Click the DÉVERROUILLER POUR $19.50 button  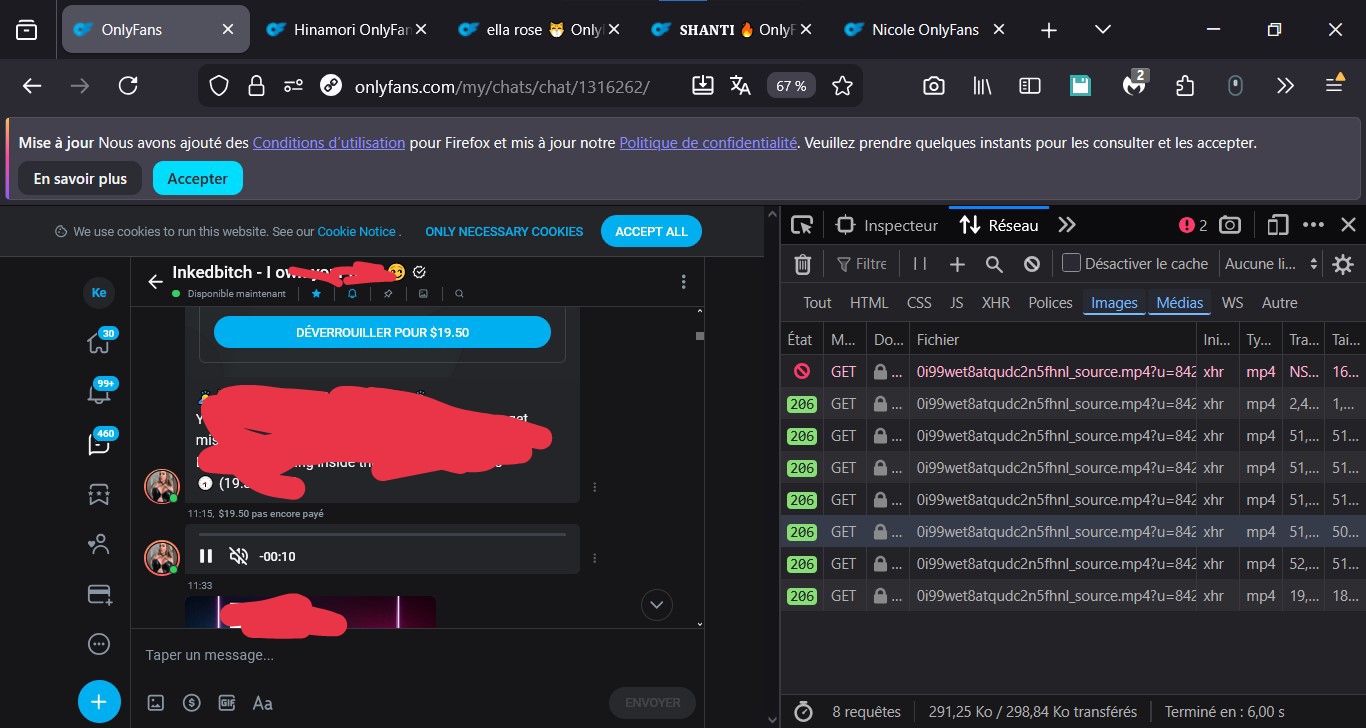tap(382, 332)
